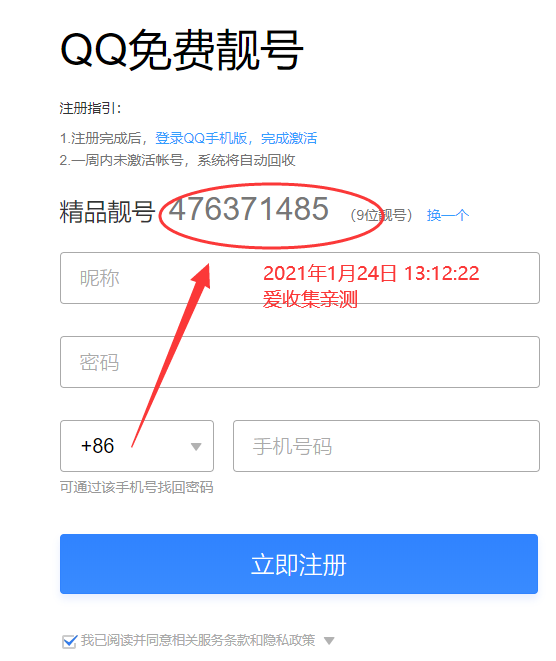This screenshot has height=661, width=556.
Task: Focus the 手机号码 phone number field
Action: (x=386, y=446)
